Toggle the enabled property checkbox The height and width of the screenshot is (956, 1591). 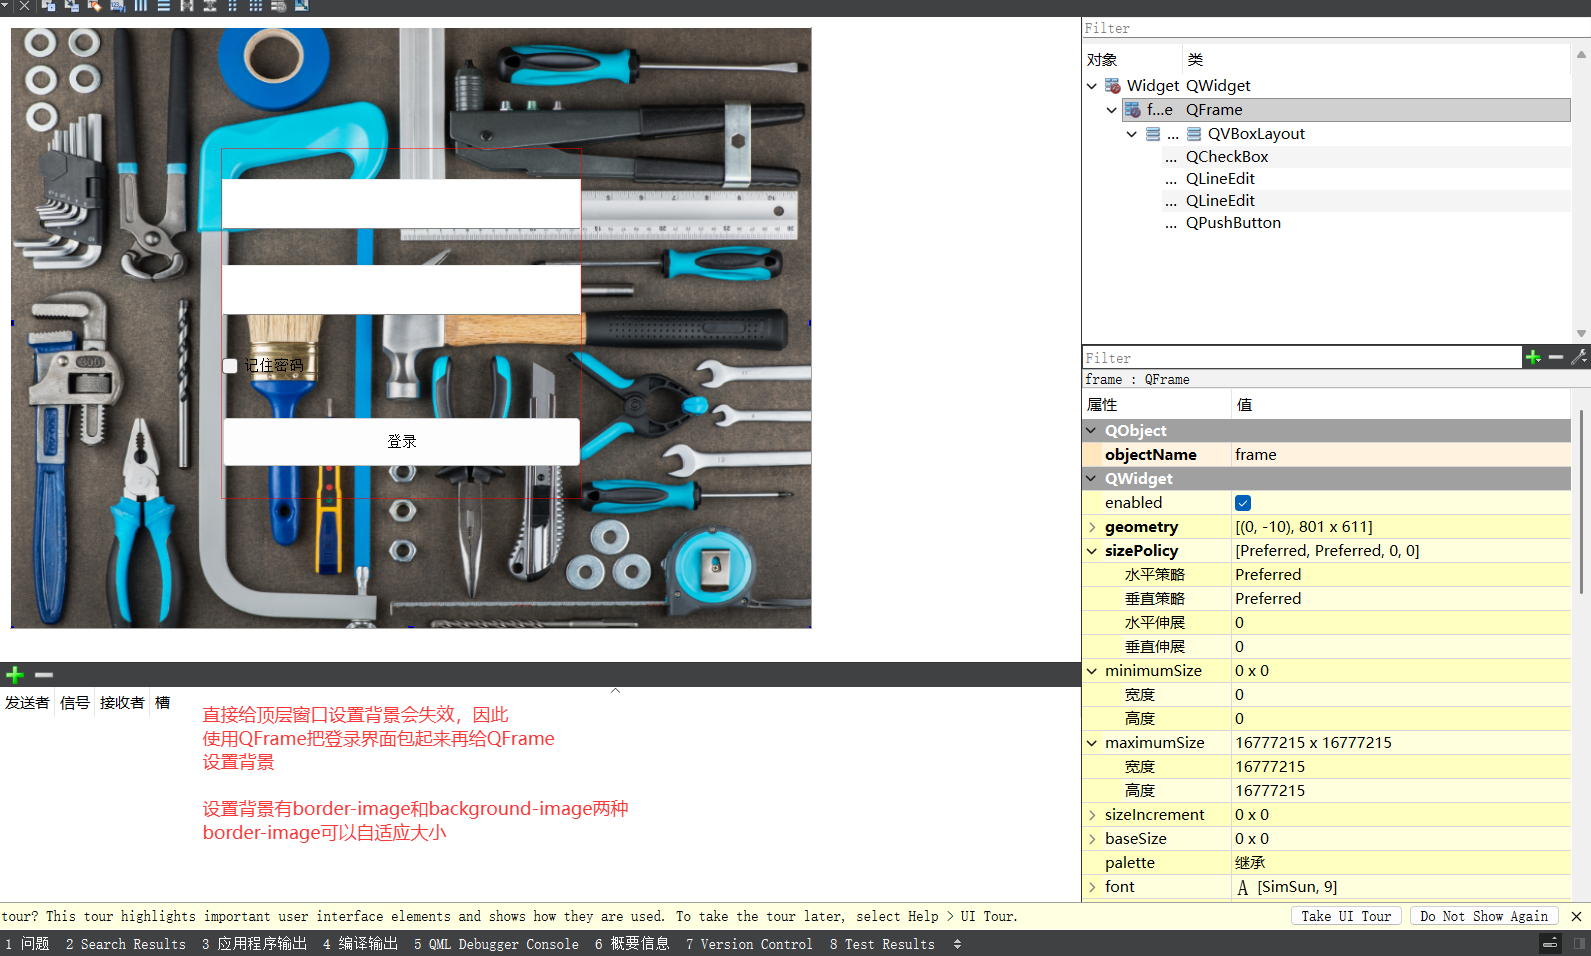coord(1243,503)
